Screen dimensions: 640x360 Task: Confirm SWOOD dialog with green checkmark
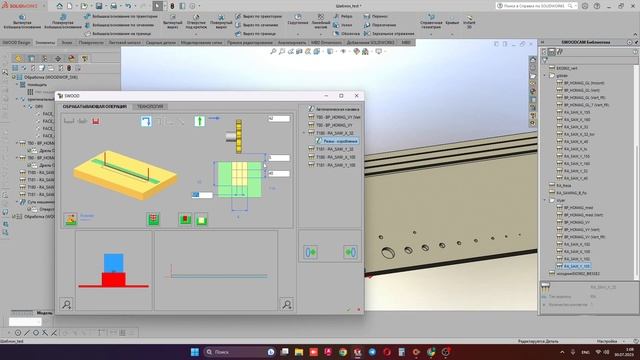348,310
